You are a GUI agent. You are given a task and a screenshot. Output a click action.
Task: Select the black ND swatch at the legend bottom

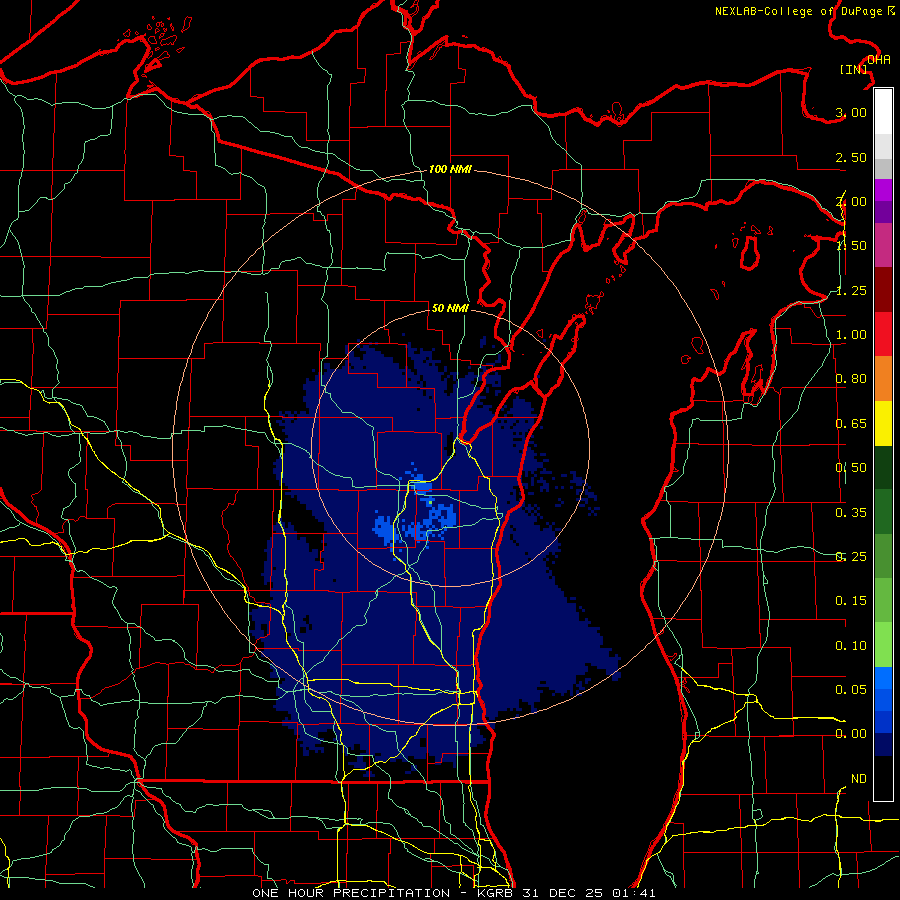click(x=883, y=778)
